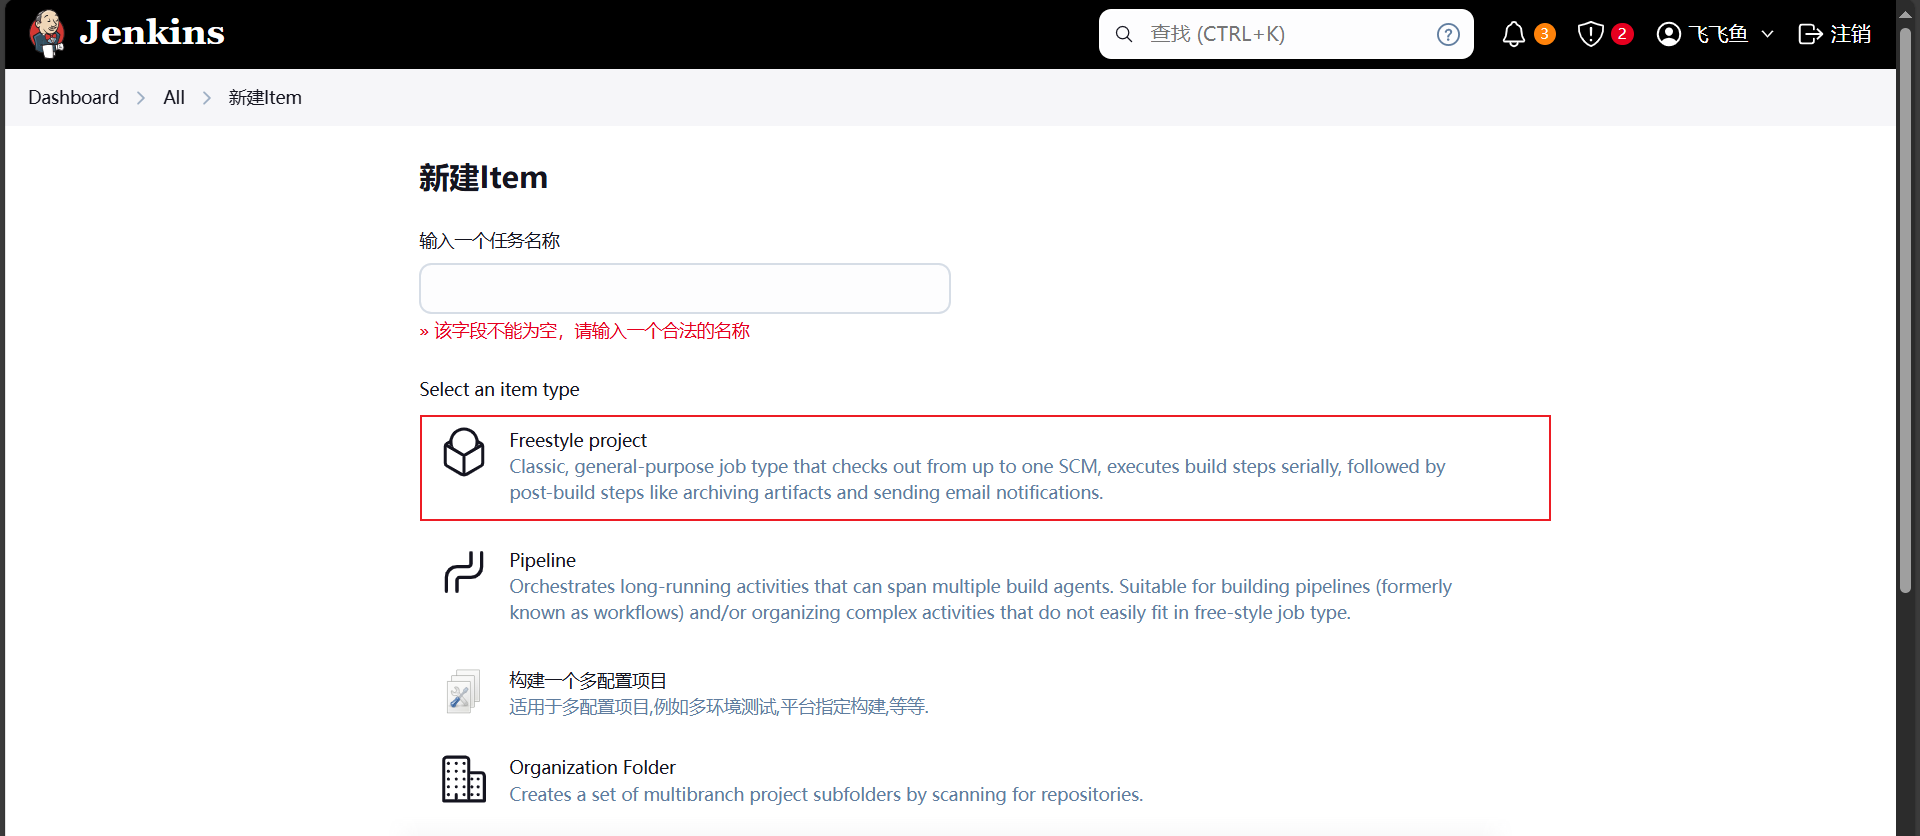Expand the user menu chevron

1767,34
